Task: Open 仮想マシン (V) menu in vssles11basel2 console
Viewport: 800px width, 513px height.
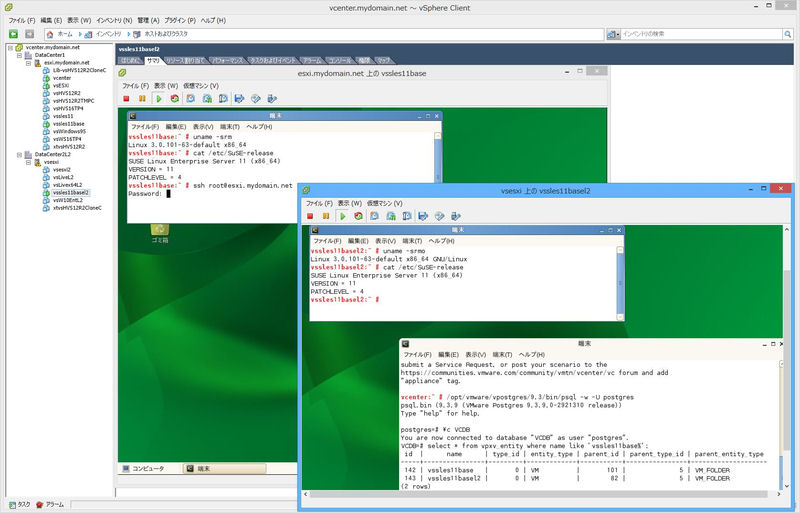Action: coord(384,203)
